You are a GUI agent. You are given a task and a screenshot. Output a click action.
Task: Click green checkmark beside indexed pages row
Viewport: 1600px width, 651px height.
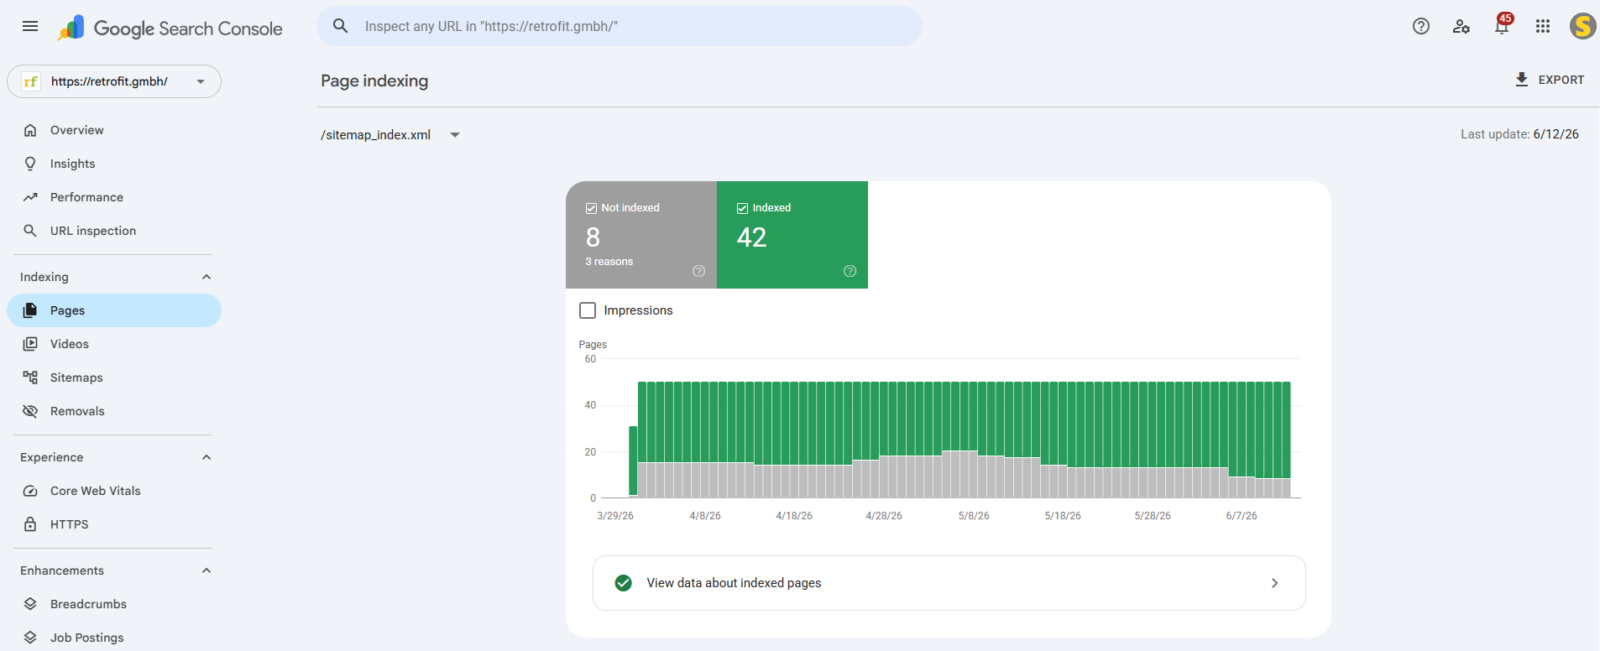(x=623, y=583)
